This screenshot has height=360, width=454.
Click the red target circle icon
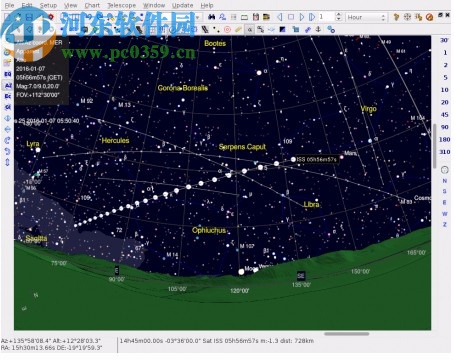click(227, 30)
